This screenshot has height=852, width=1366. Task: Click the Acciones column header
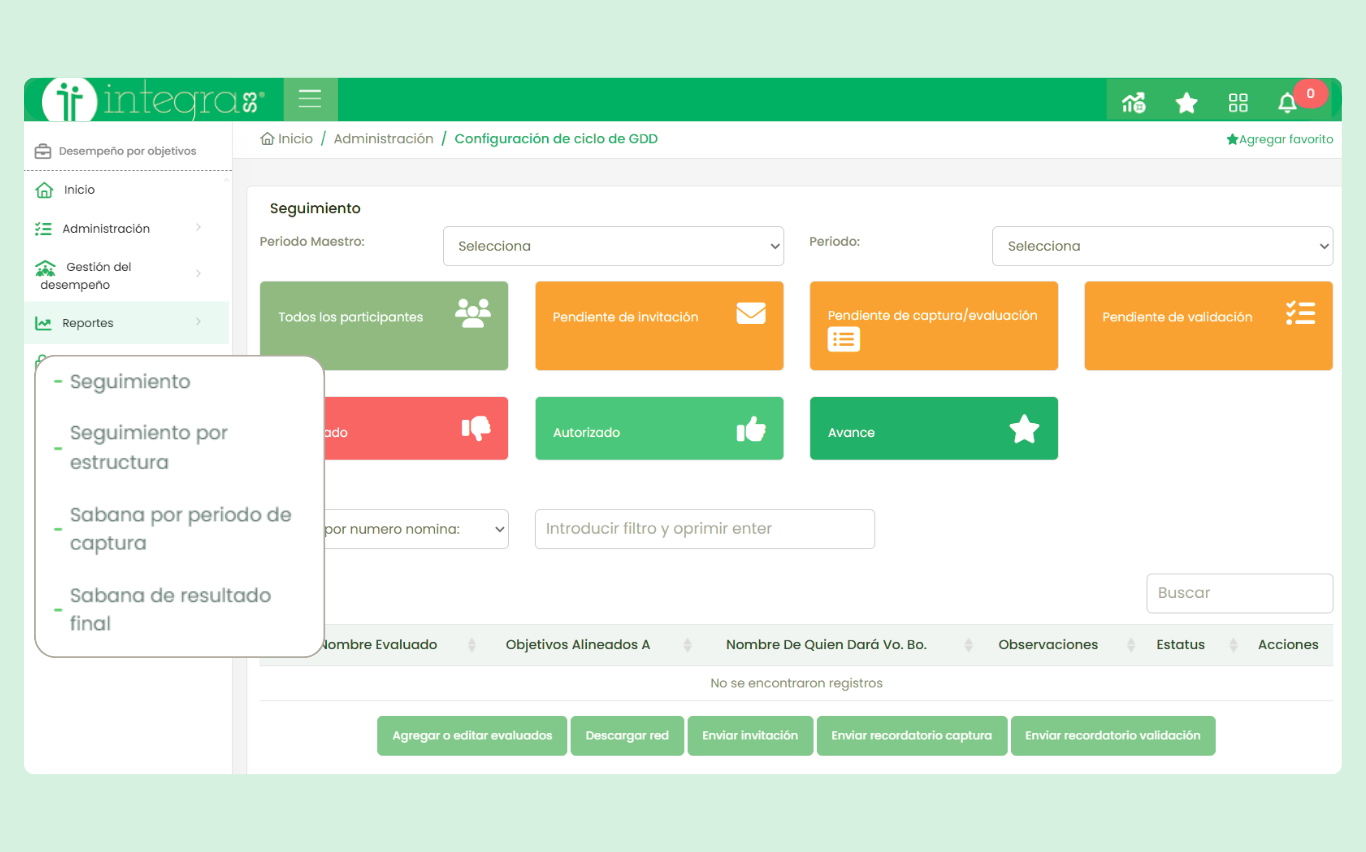[x=1288, y=645]
